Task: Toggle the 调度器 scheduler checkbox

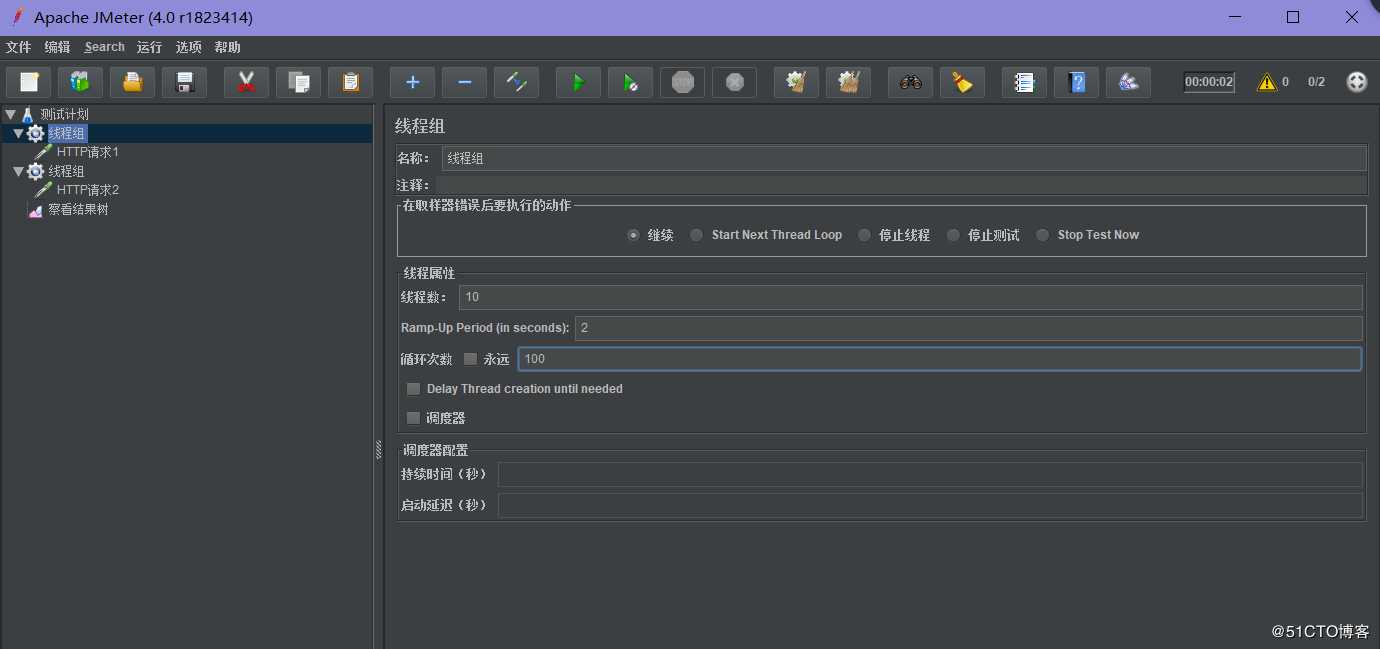Action: 413,418
